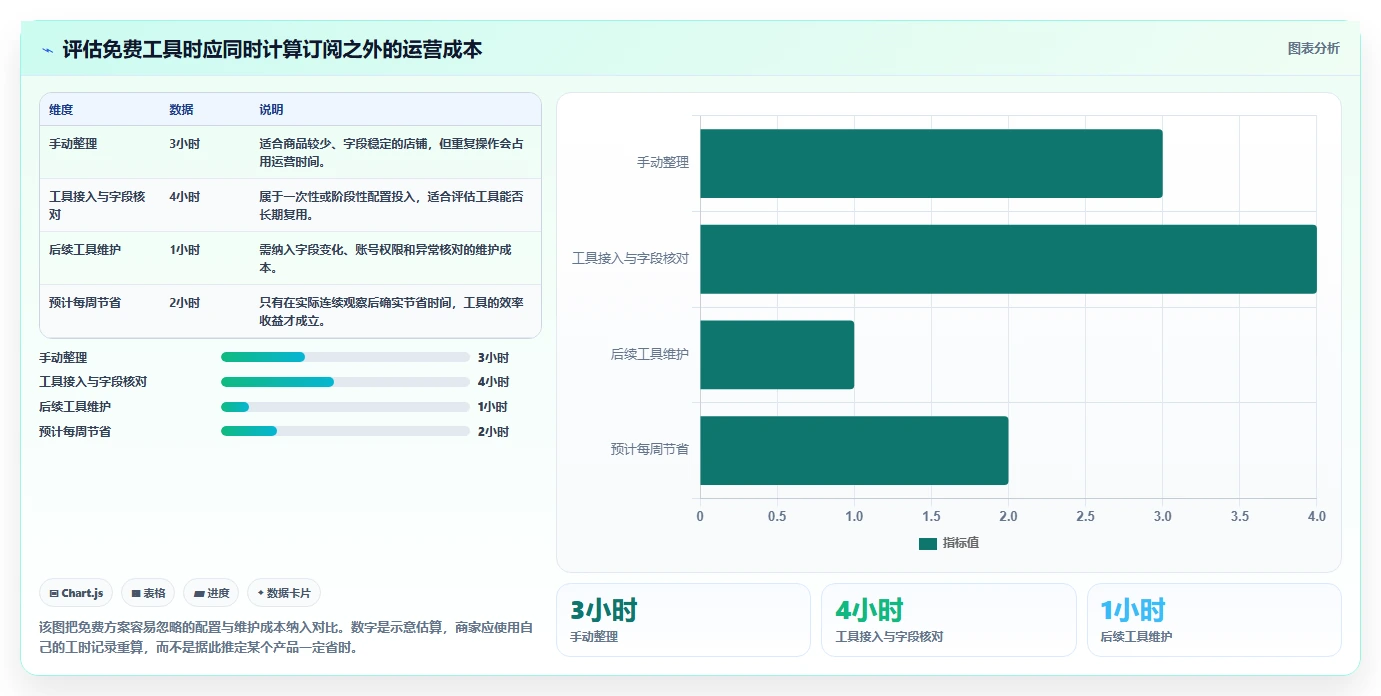The height and width of the screenshot is (696, 1381).
Task: Click the 维度 column header
Action: point(61,110)
